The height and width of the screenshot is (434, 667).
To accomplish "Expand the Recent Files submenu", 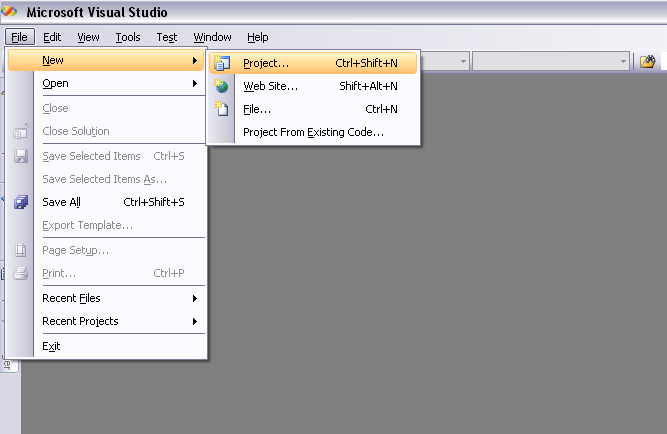I will pyautogui.click(x=195, y=298).
